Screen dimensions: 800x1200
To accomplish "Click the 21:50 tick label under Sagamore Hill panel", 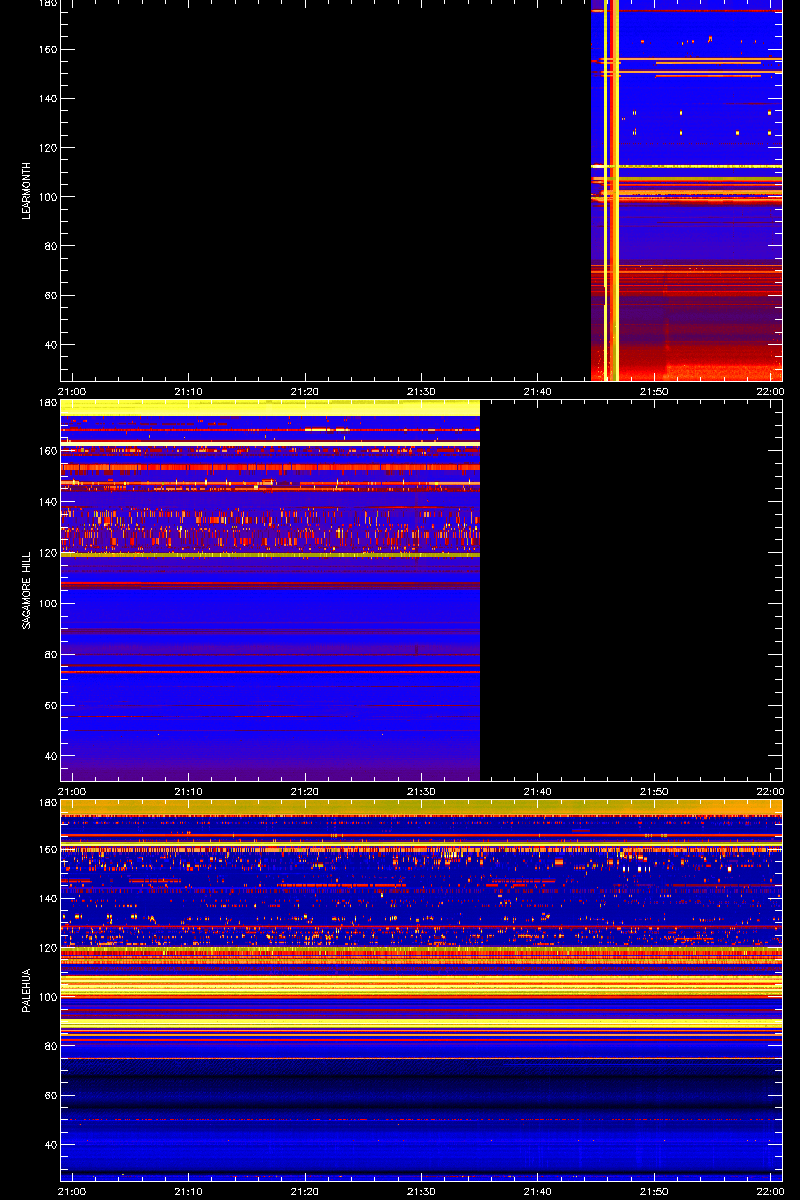I will coord(654,792).
